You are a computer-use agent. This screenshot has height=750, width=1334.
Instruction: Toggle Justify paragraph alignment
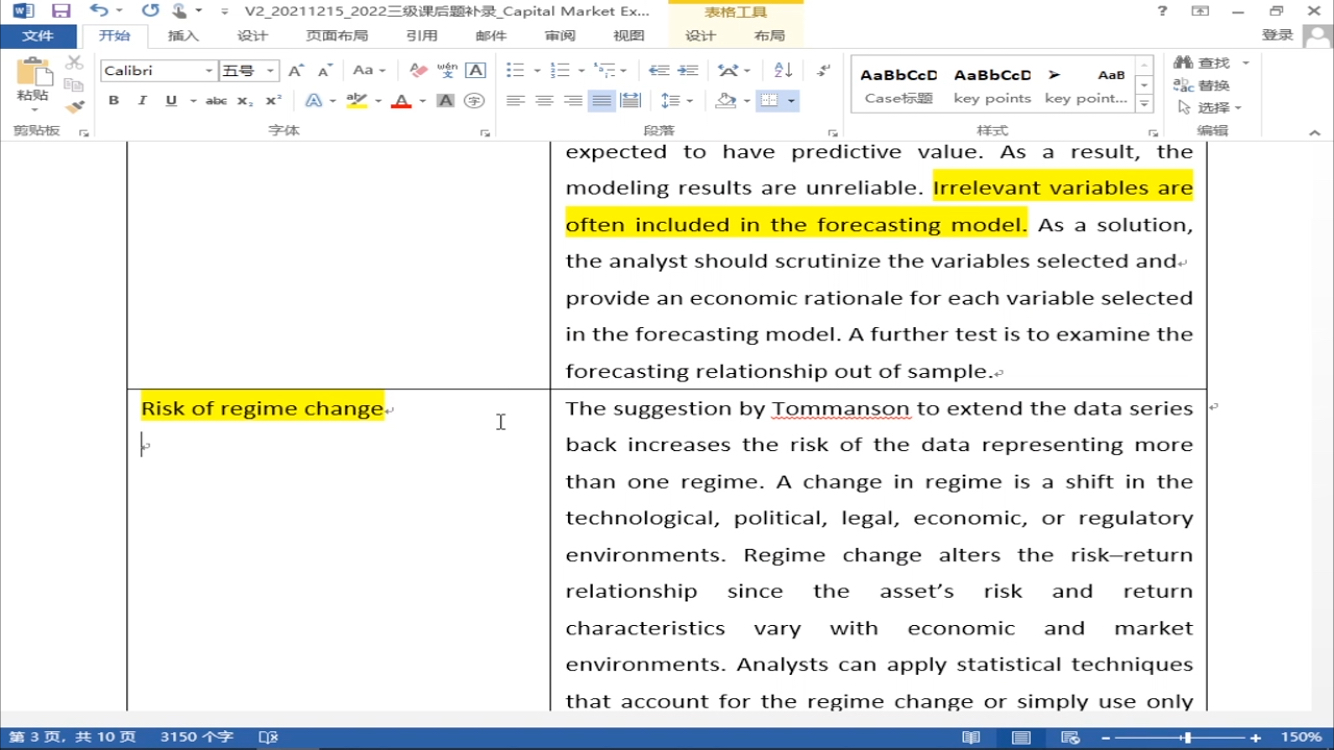601,101
